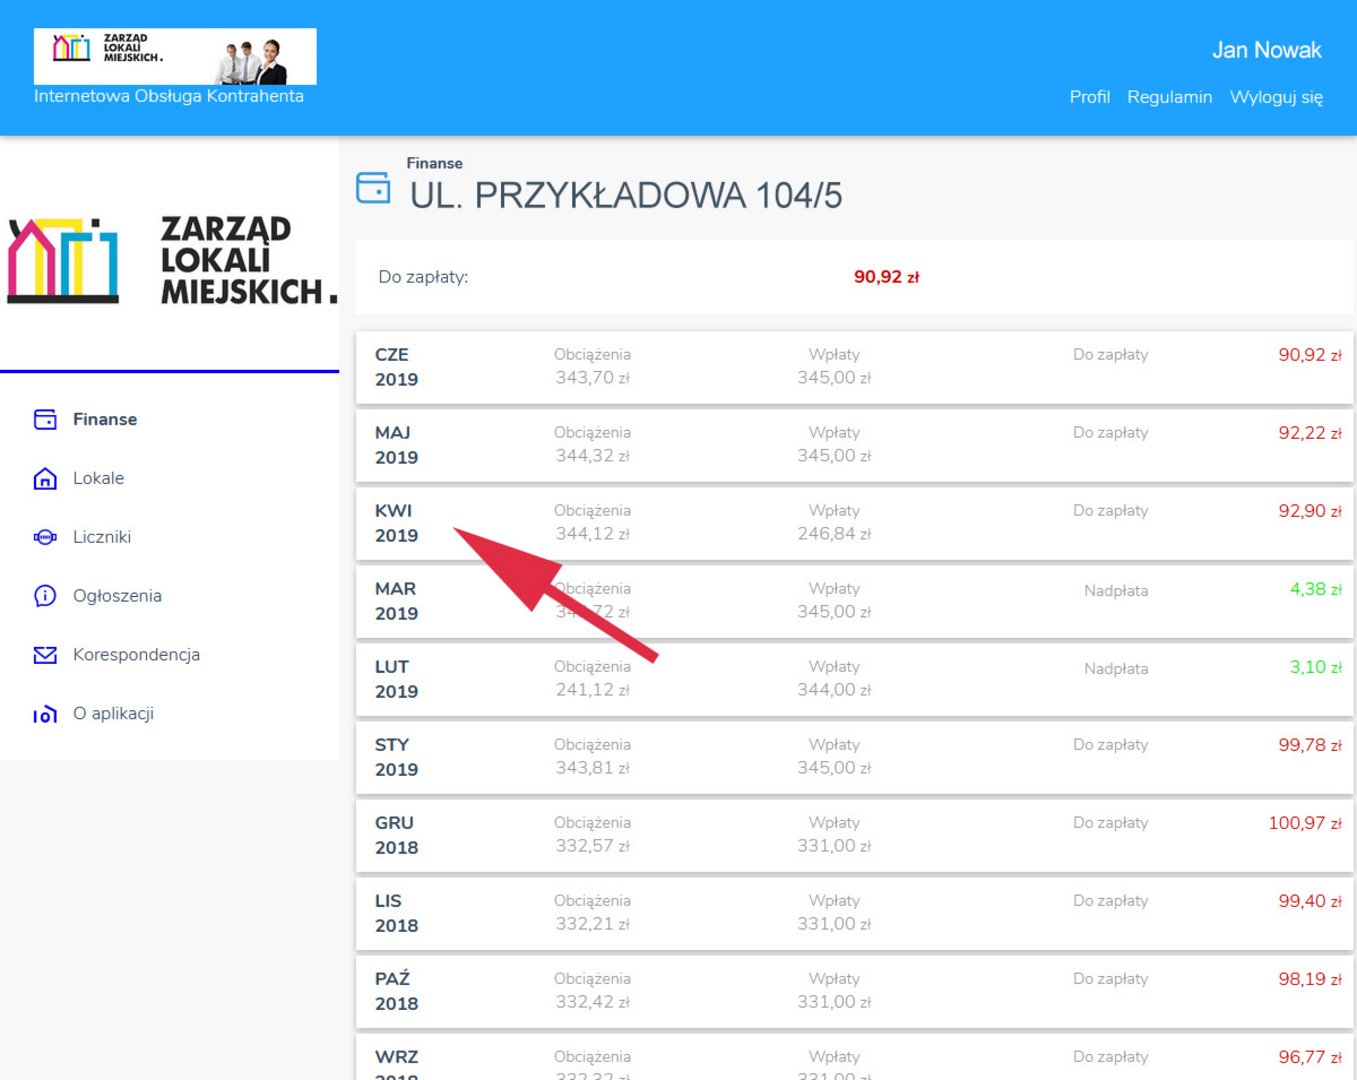Open the Lokale menu item

coord(98,479)
